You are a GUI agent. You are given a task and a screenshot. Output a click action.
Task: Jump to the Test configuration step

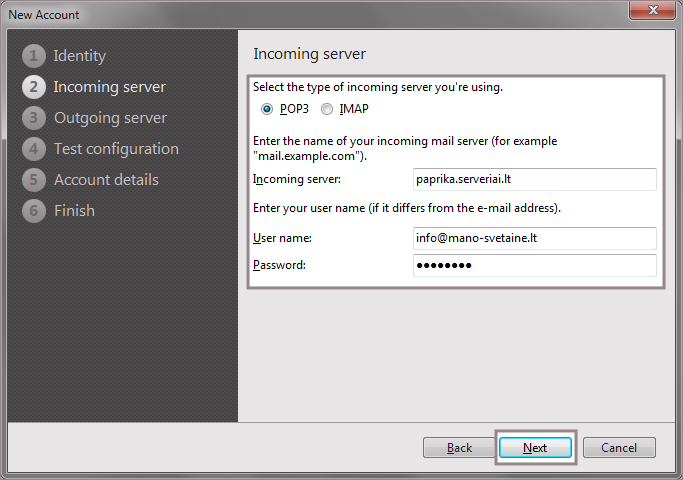116,149
